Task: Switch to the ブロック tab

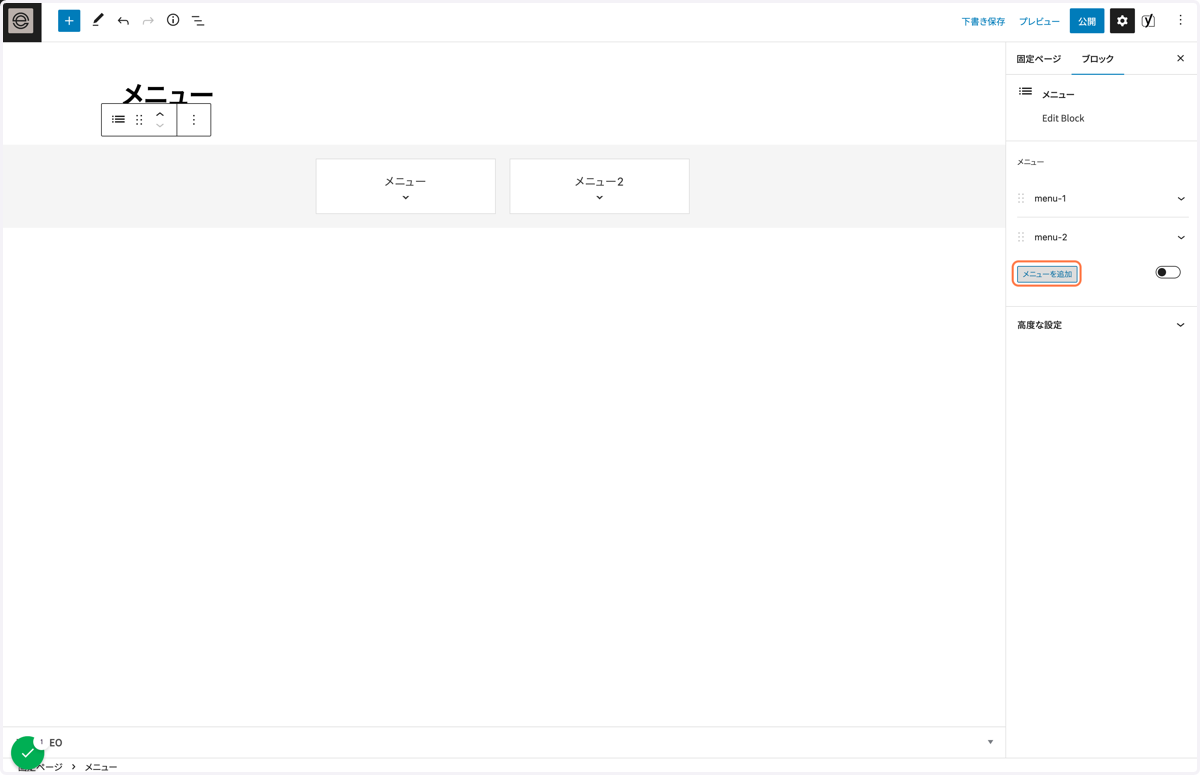Action: click(x=1098, y=59)
